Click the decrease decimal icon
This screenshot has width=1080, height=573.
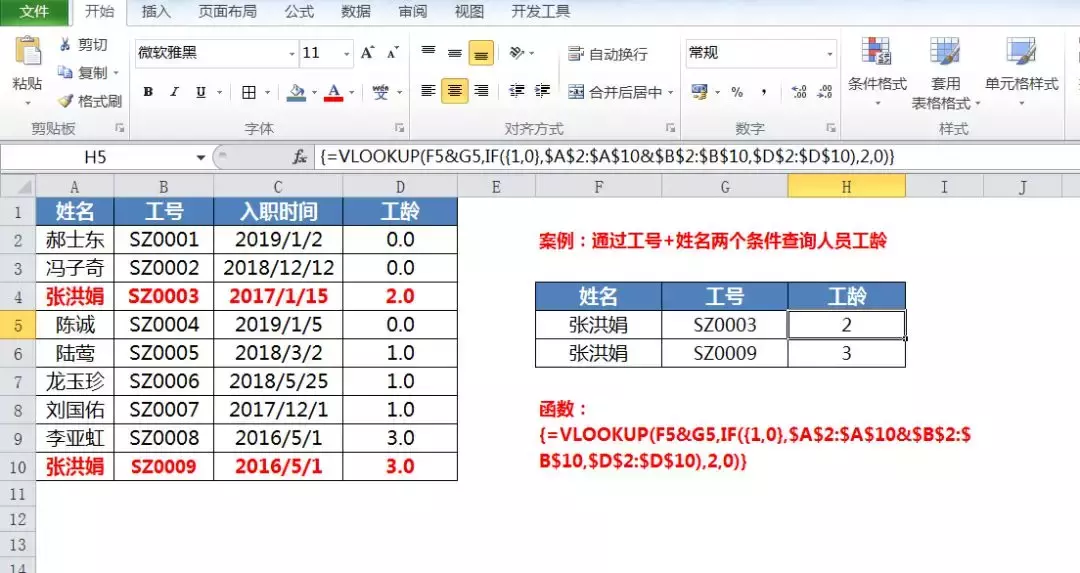[x=825, y=92]
